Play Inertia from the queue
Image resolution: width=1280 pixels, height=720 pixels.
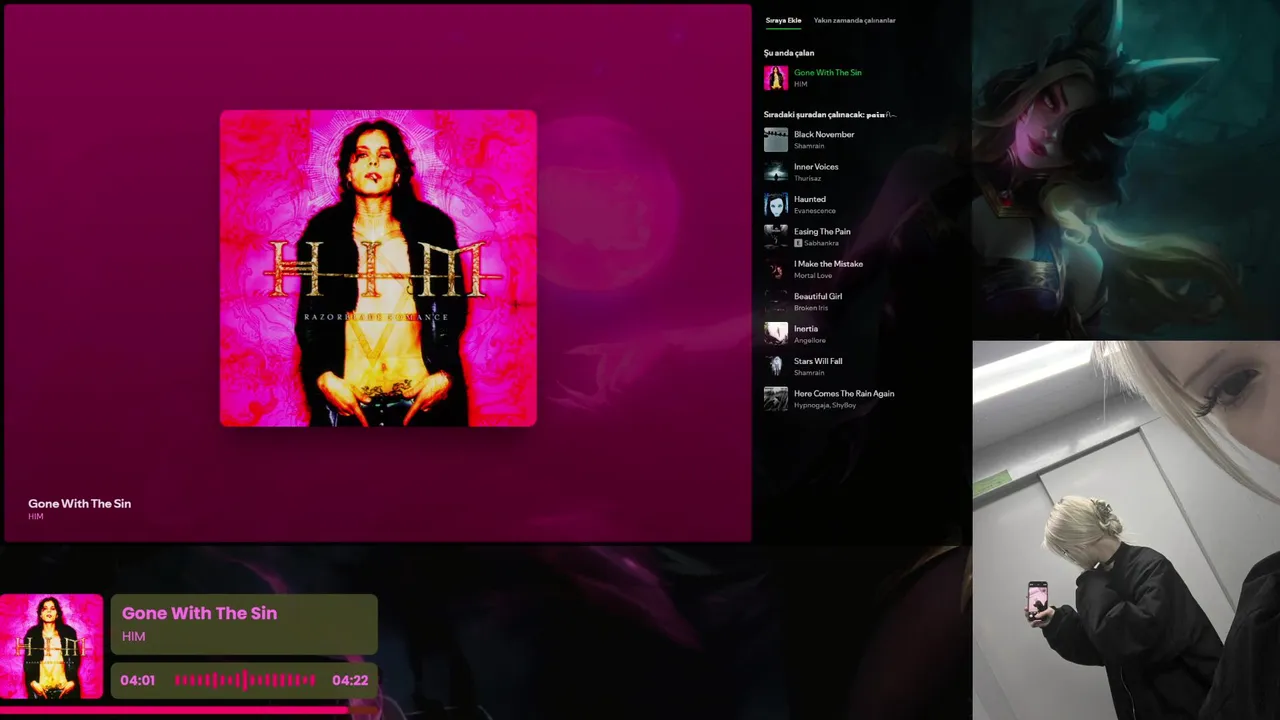[806, 329]
